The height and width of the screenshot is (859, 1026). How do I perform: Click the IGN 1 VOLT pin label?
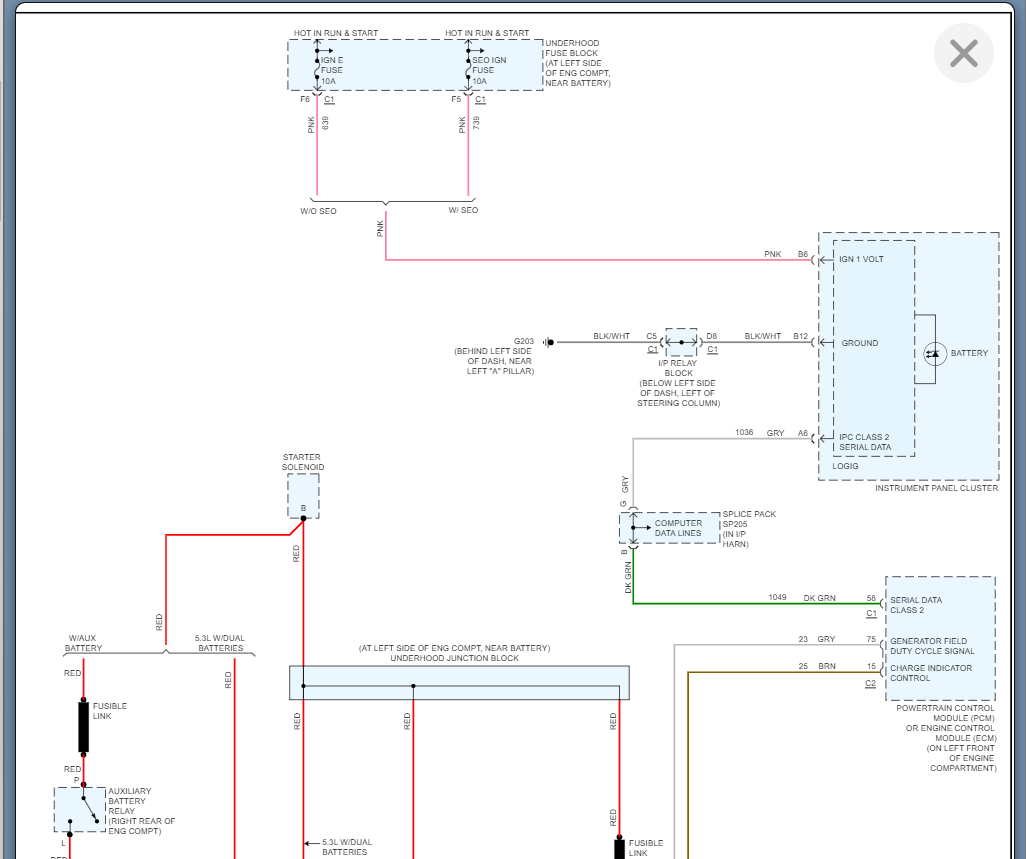coord(862,260)
